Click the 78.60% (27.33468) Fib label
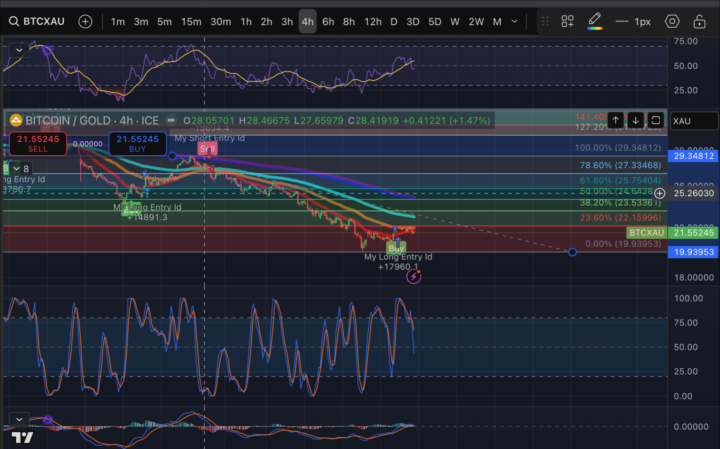The height and width of the screenshot is (449, 720). pos(620,165)
